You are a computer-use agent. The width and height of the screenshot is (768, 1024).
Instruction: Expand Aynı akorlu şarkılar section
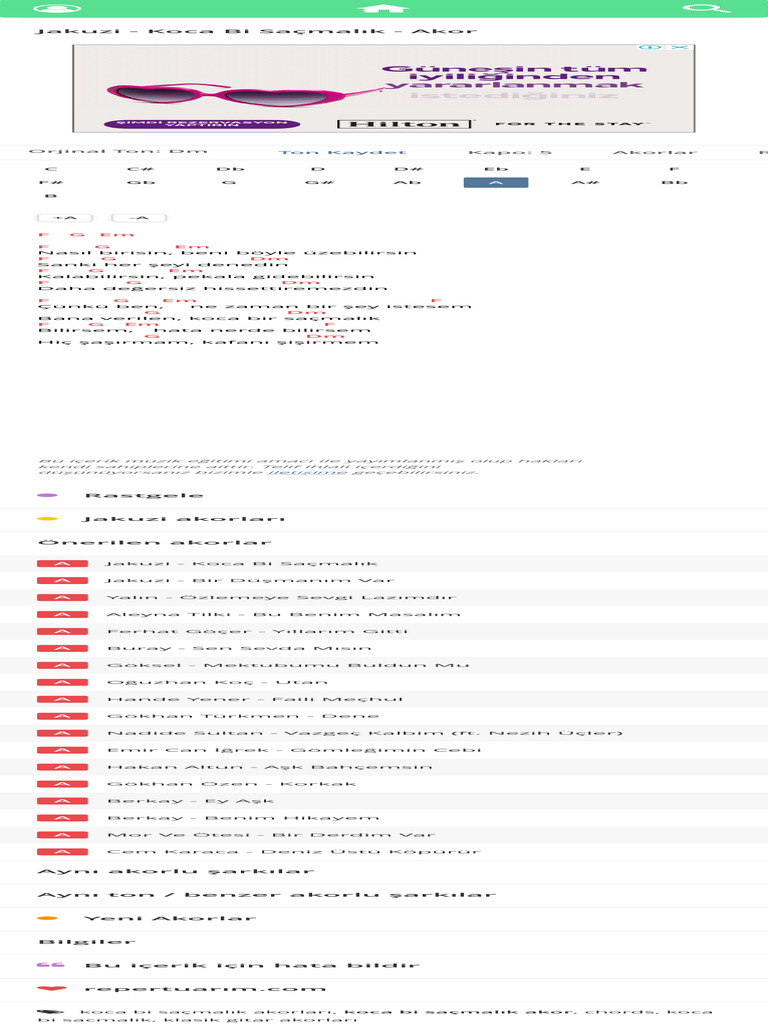click(384, 872)
